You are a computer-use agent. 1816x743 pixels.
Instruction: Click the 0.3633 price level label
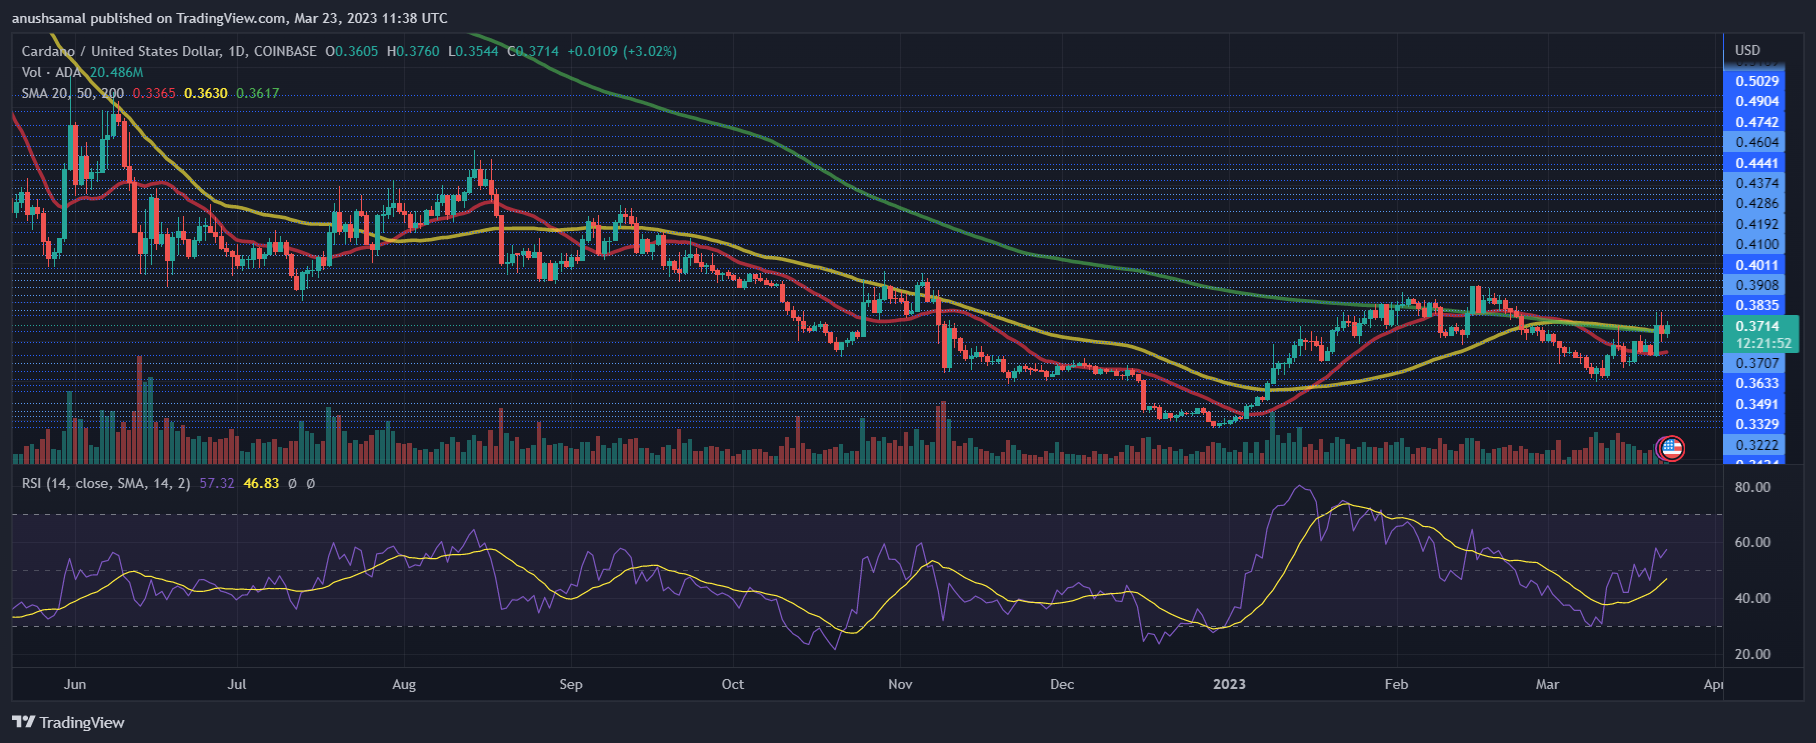tap(1757, 383)
